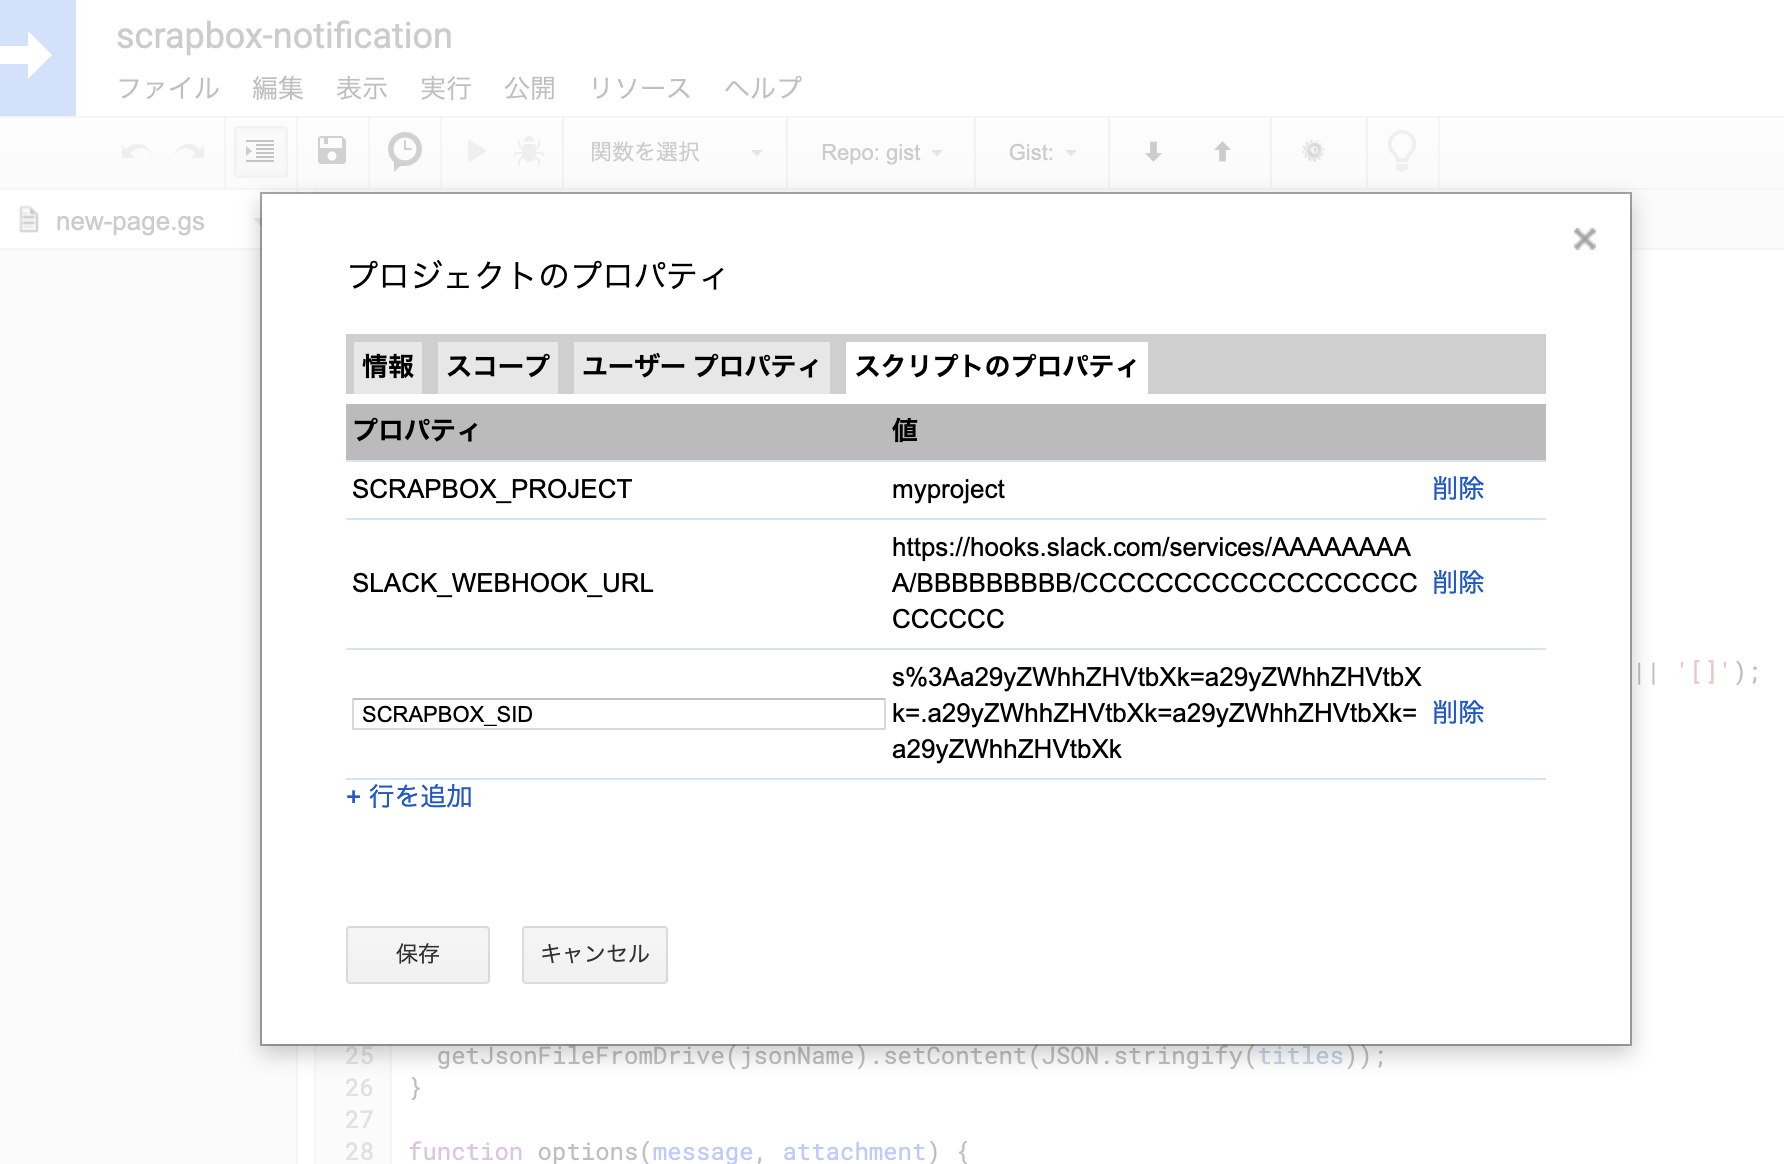Open the 関数を選択 function dropdown
Screen dimensions: 1784x1164
coord(676,152)
